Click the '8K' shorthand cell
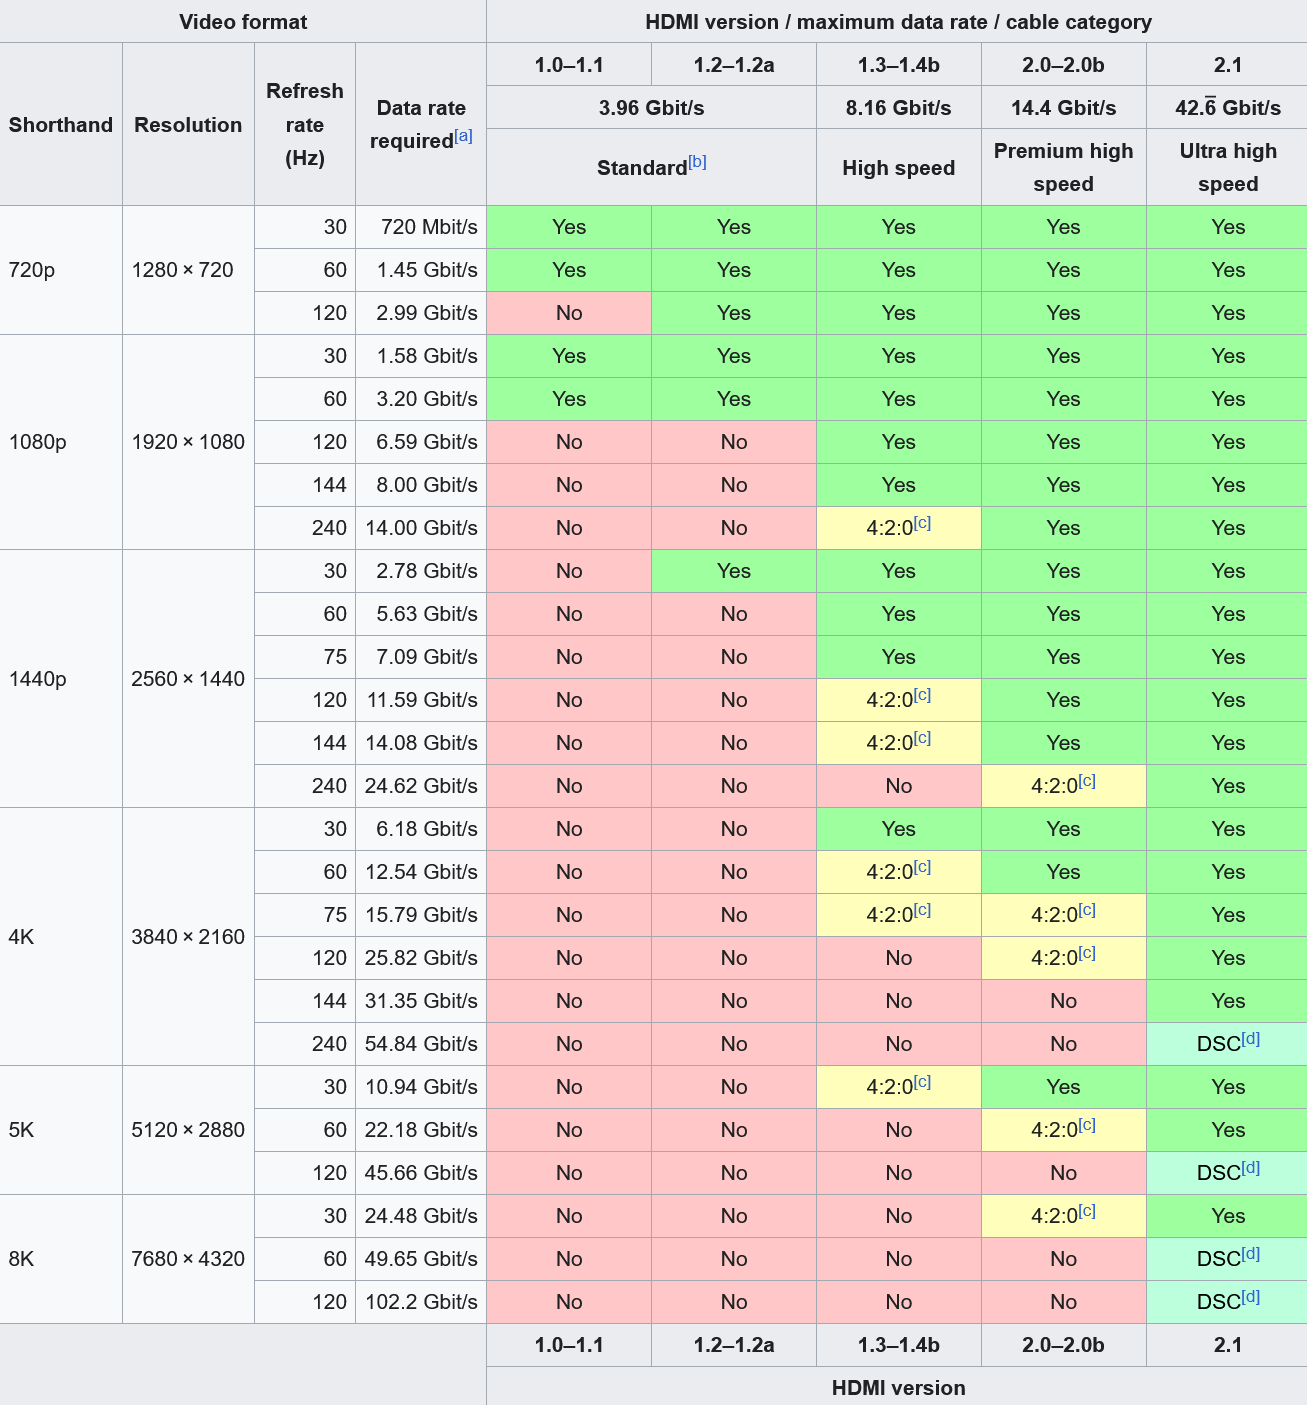 [x=61, y=1259]
